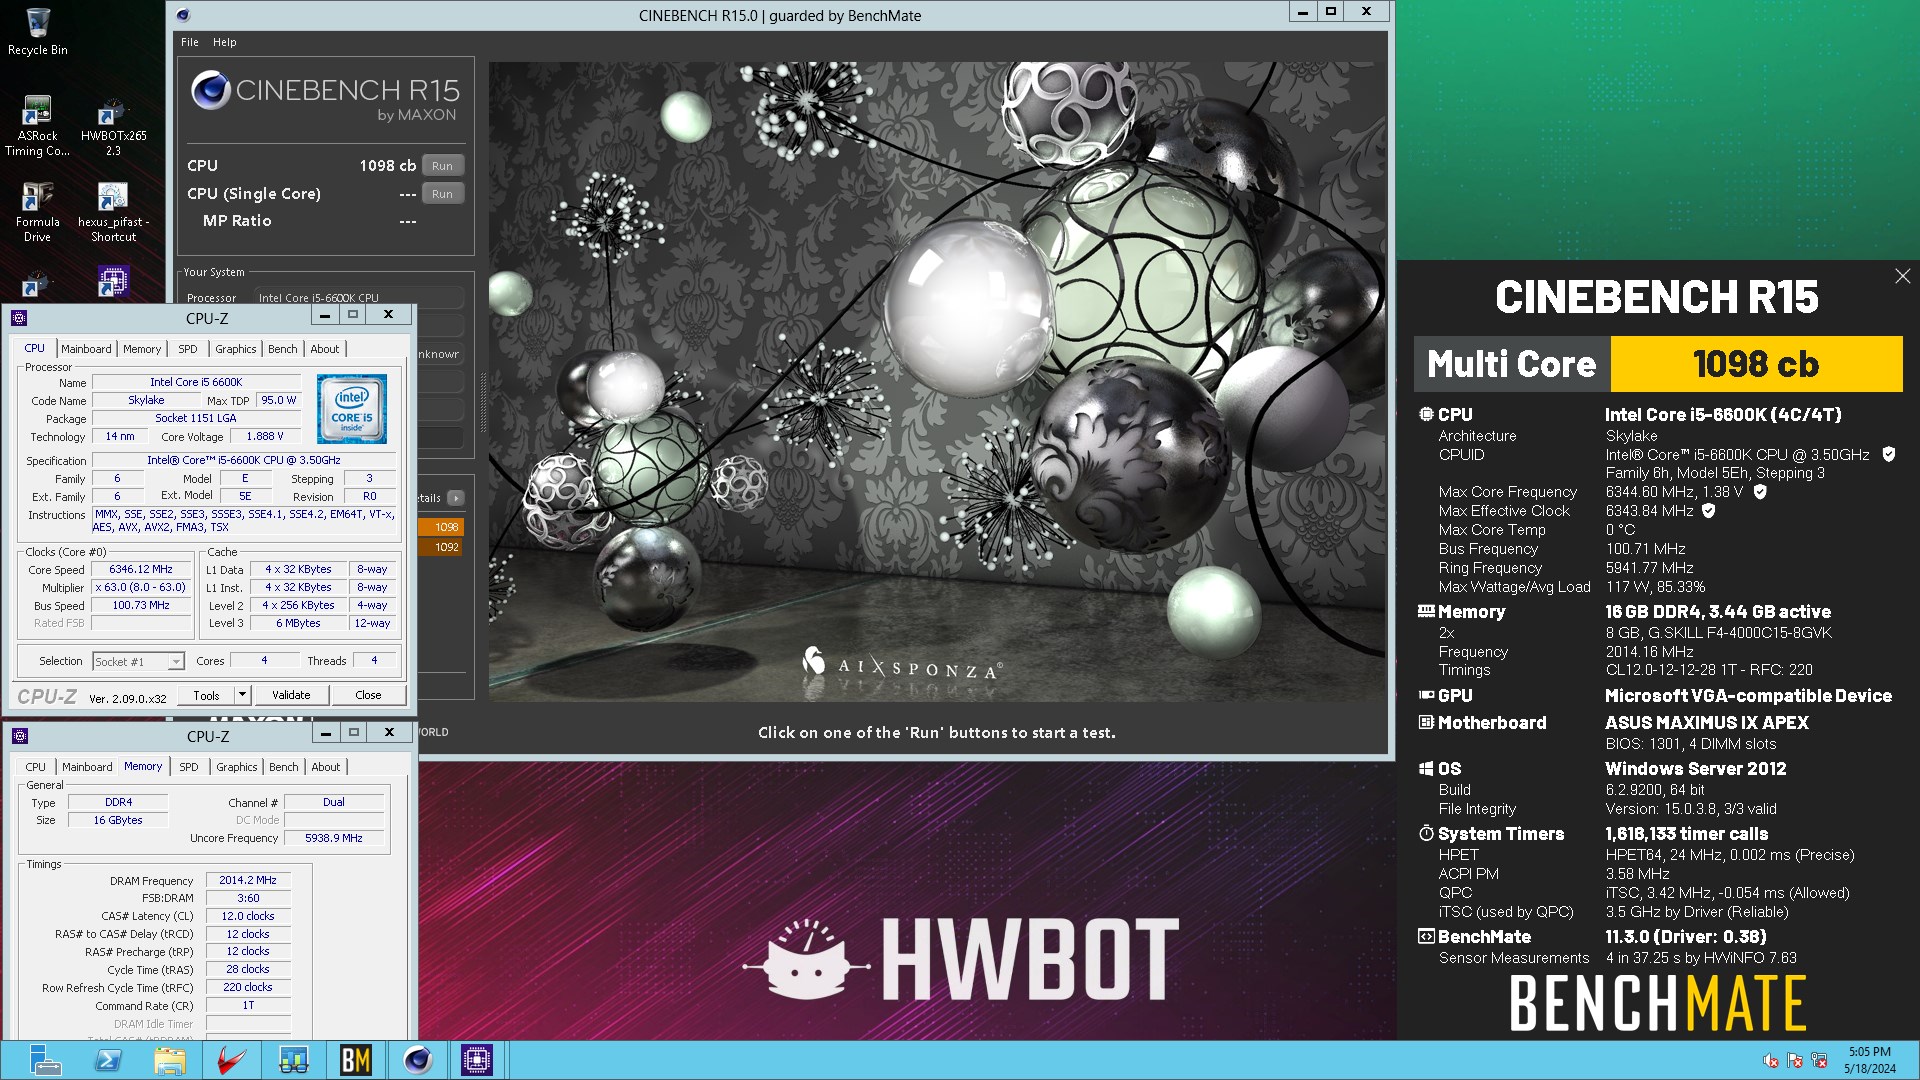Viewport: 1920px width, 1080px height.
Task: Open Action Center flag tray icon
Action: [1795, 1061]
